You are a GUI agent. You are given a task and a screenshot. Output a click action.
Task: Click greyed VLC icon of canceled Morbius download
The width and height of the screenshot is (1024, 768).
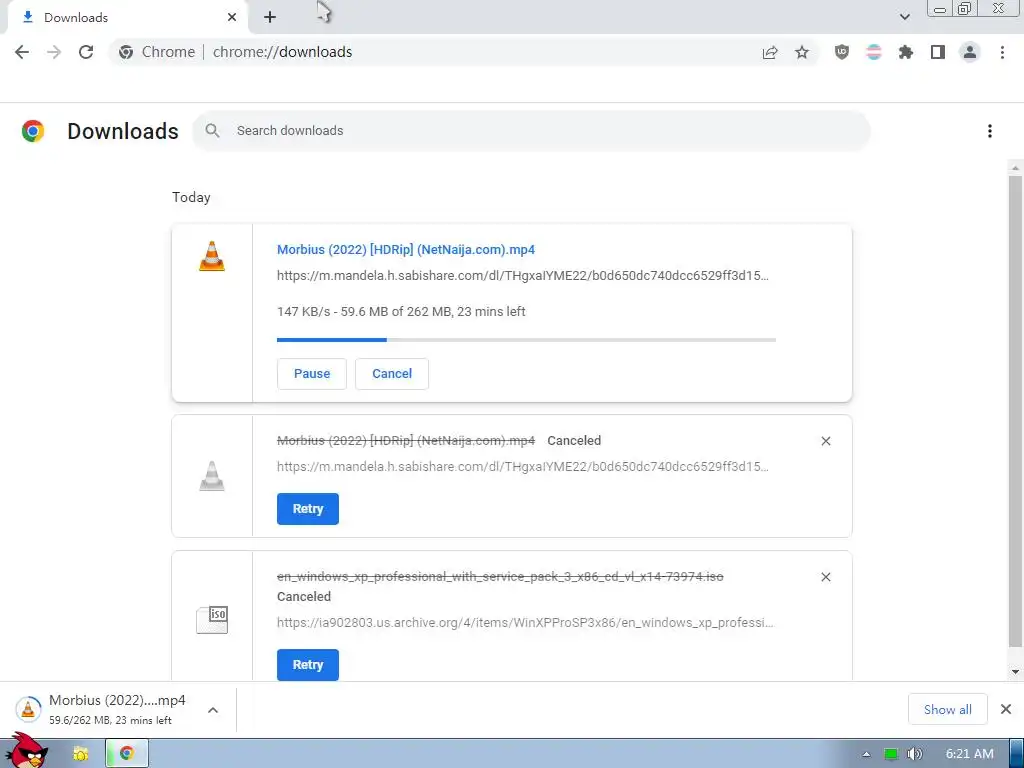(x=212, y=476)
